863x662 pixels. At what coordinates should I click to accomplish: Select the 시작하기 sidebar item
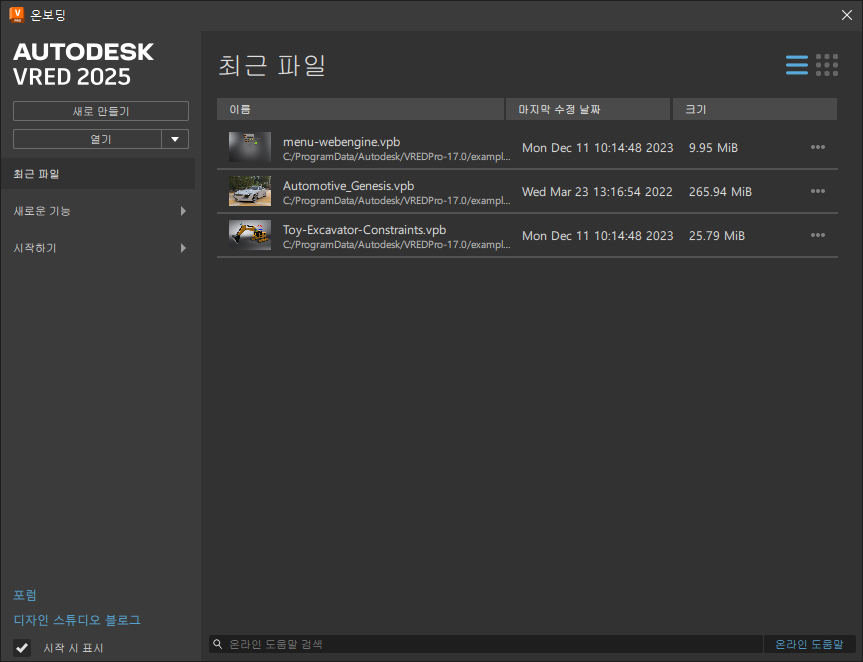98,248
